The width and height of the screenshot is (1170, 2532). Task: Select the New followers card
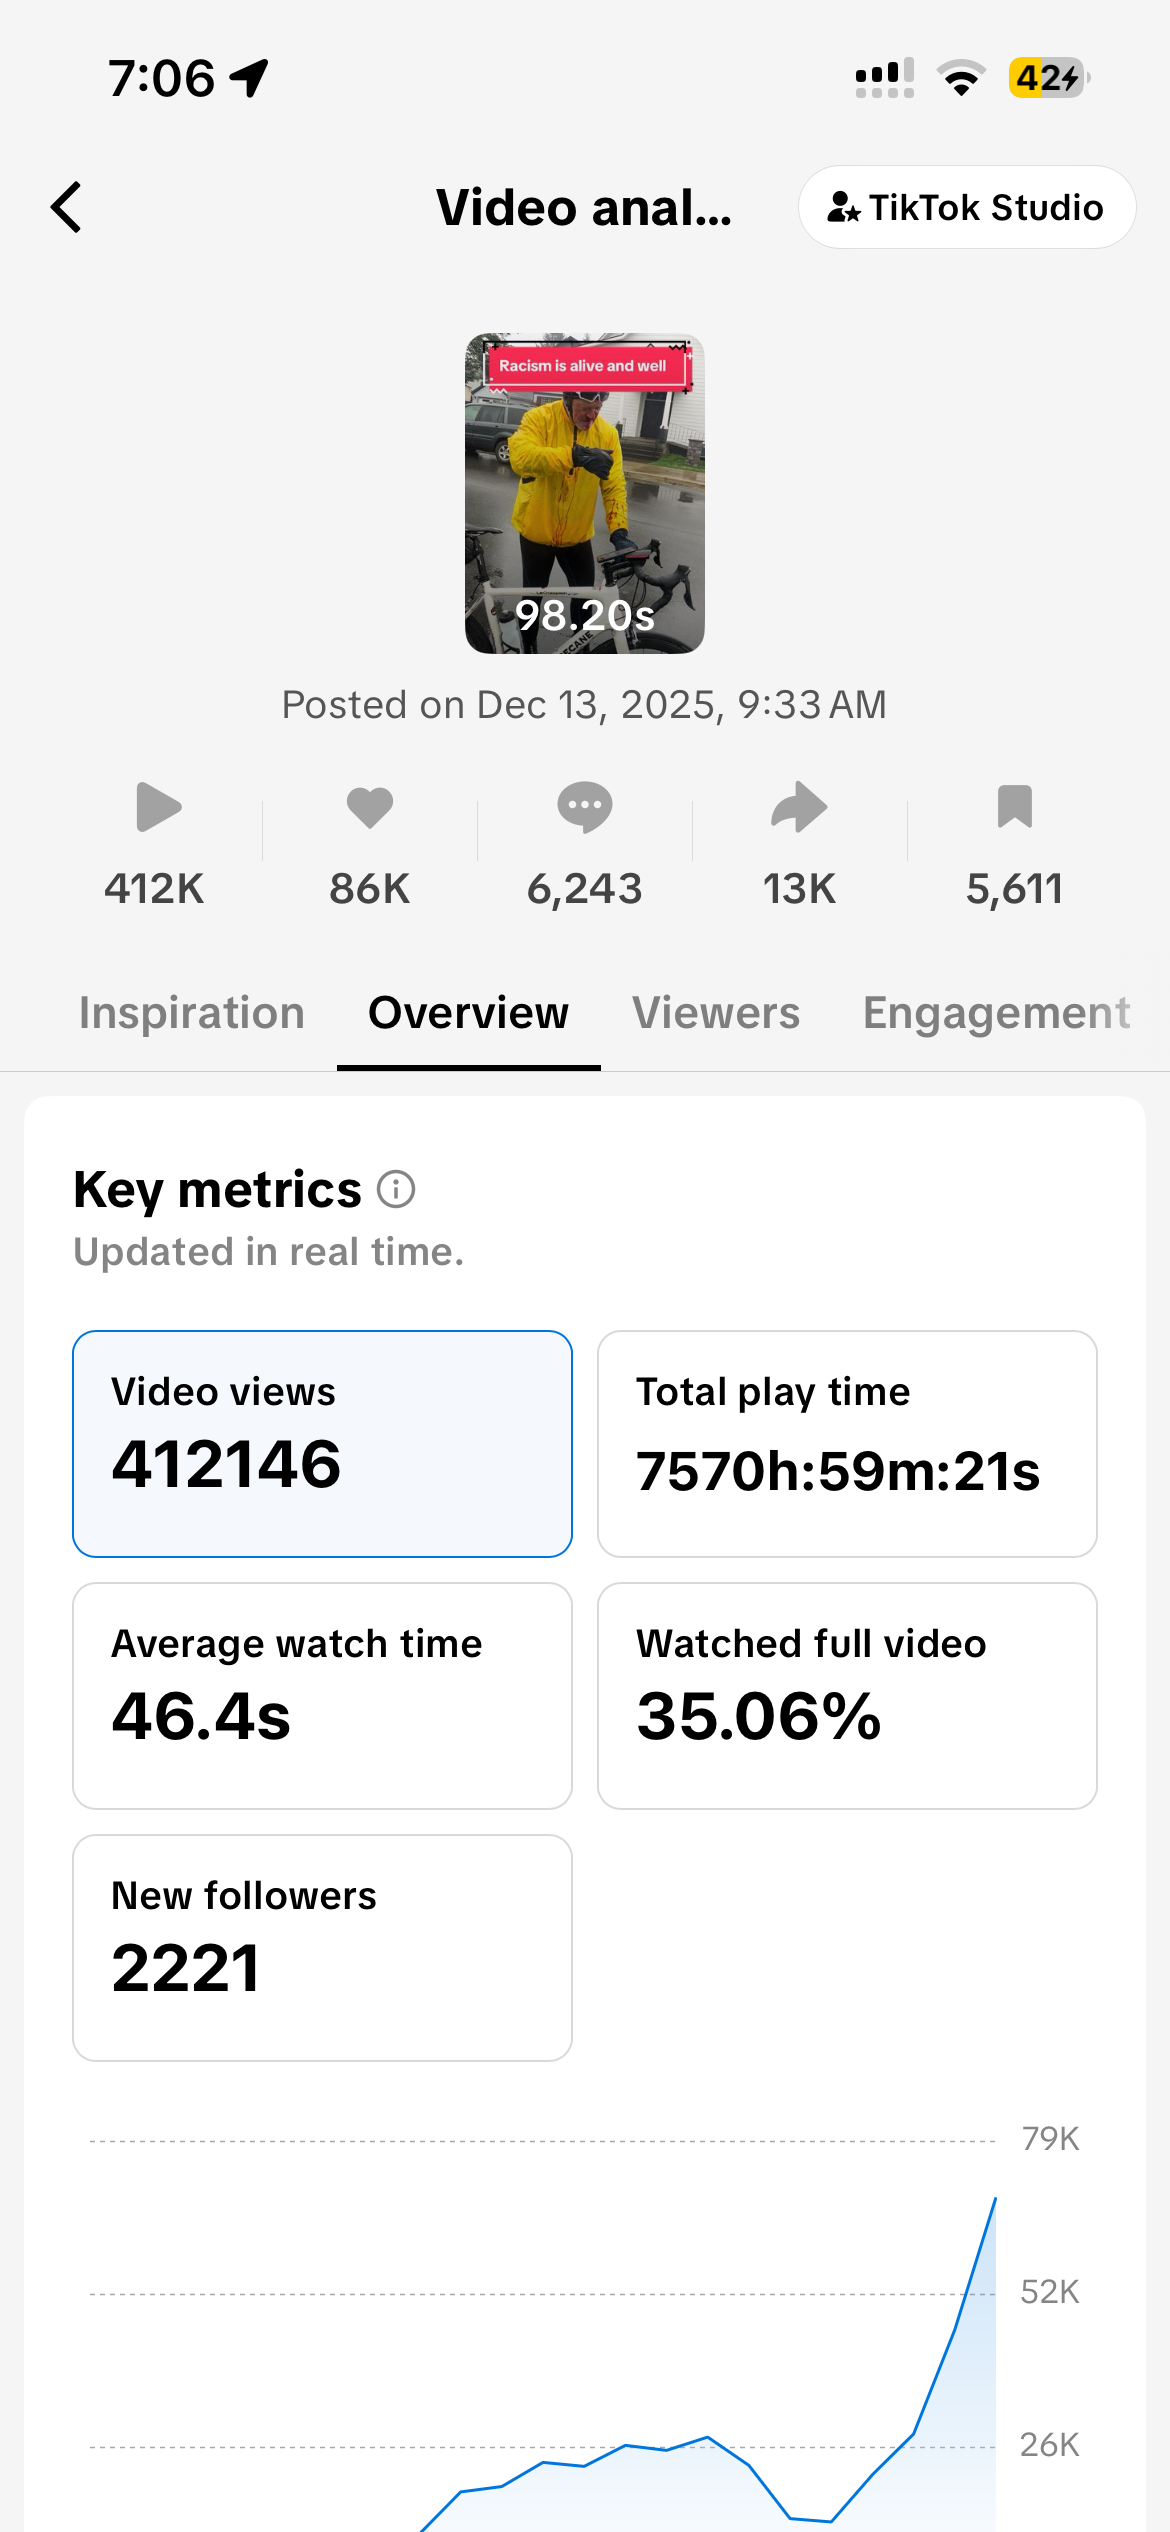pos(322,1947)
